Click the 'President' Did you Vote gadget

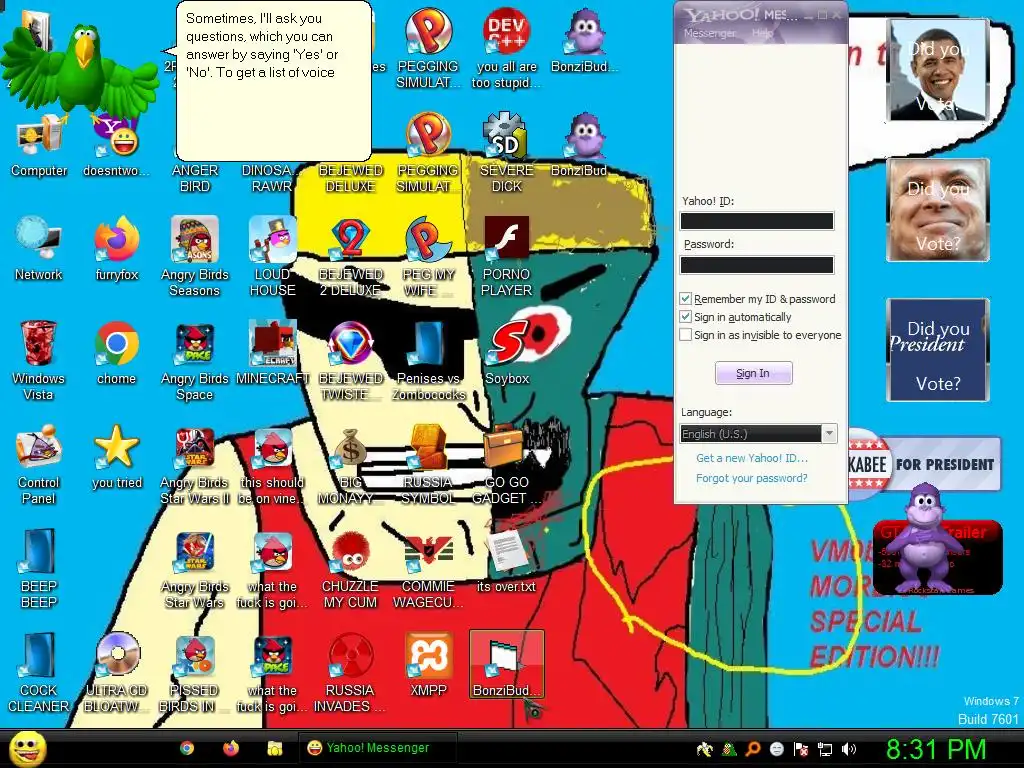[x=938, y=349]
